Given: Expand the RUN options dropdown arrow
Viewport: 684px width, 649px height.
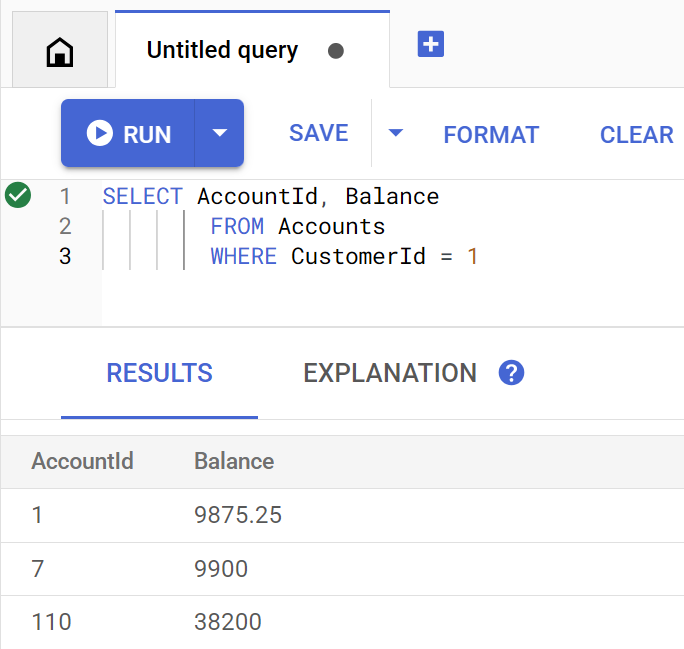Looking at the screenshot, I should coord(220,134).
